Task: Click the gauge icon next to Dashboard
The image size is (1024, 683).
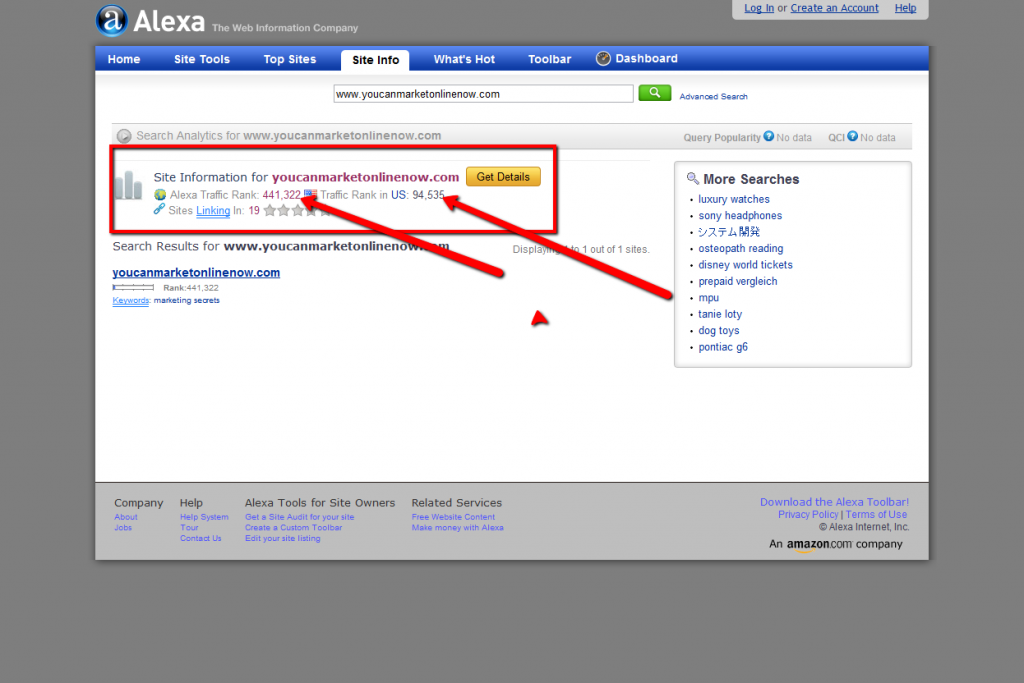Action: 603,58
